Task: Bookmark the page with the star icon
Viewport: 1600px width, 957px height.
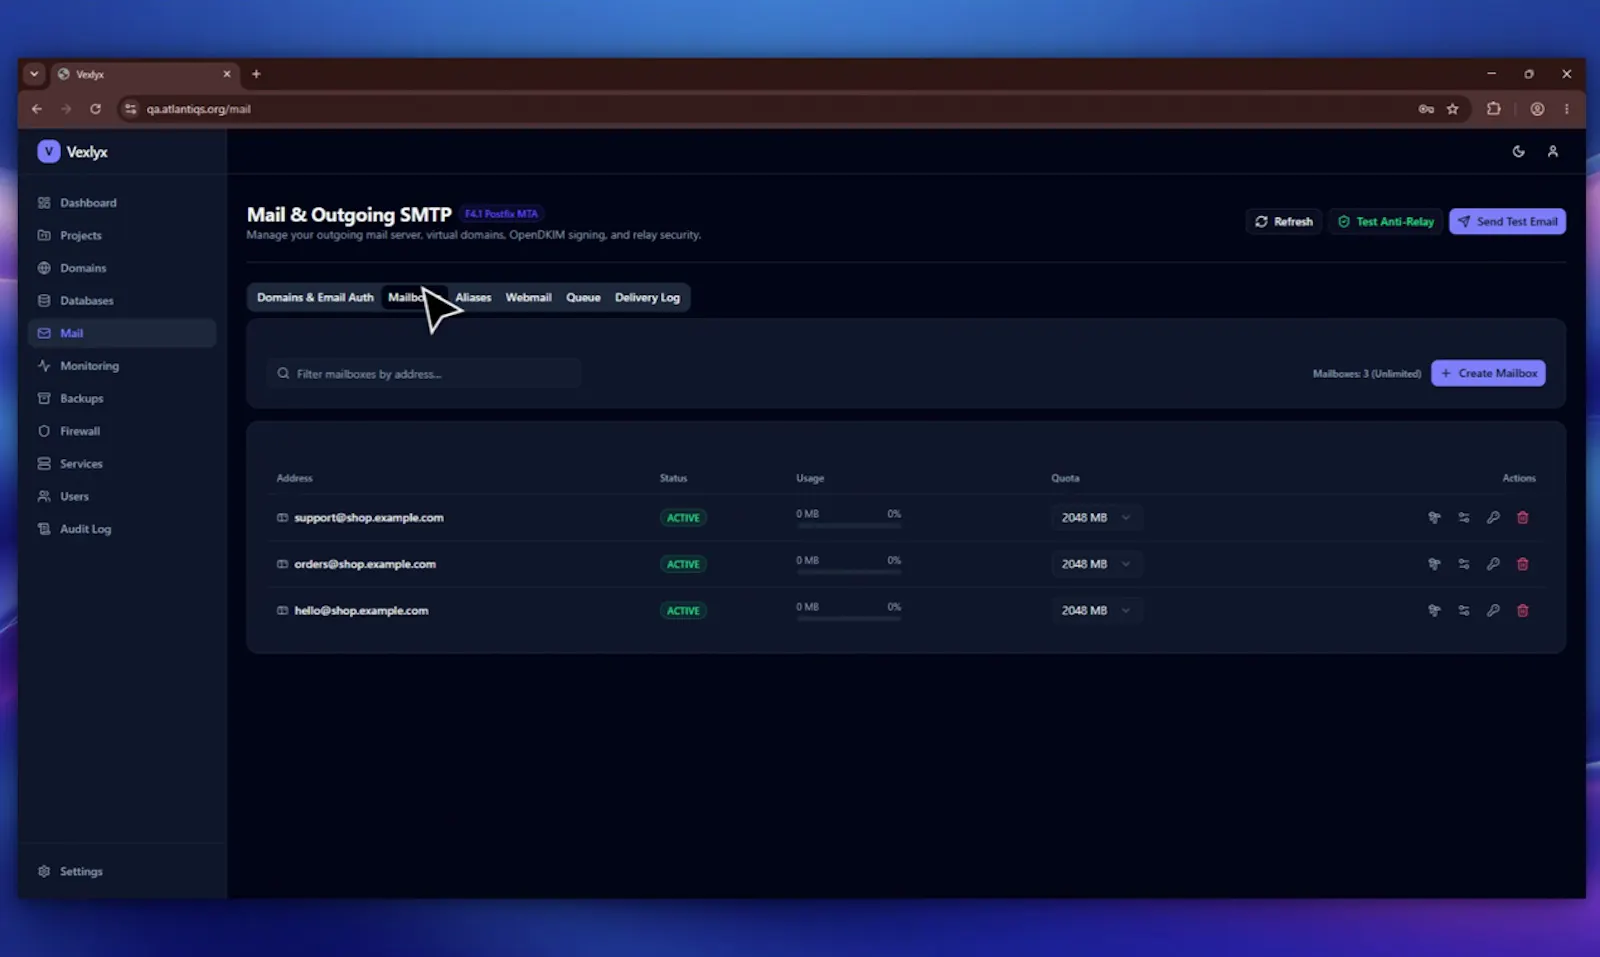Action: [x=1453, y=109]
